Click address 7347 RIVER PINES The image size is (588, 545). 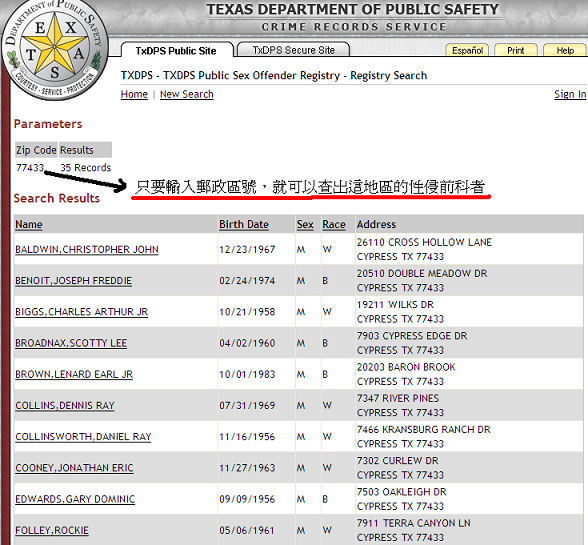tap(398, 398)
